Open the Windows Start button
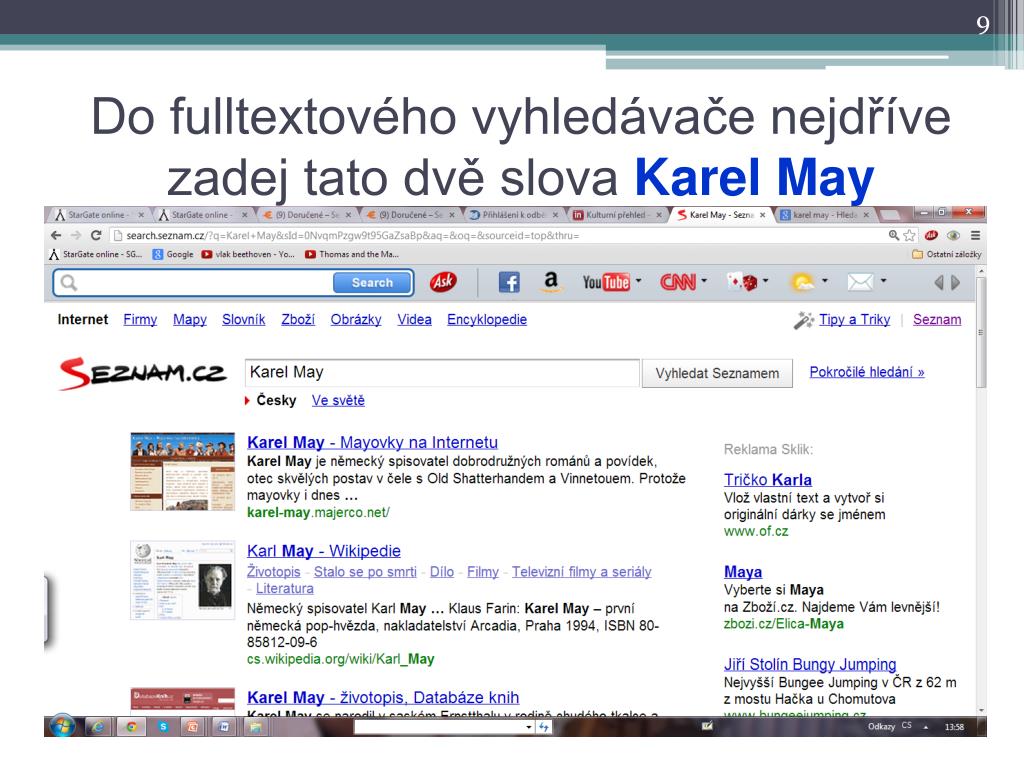The height and width of the screenshot is (768, 1024). 63,726
